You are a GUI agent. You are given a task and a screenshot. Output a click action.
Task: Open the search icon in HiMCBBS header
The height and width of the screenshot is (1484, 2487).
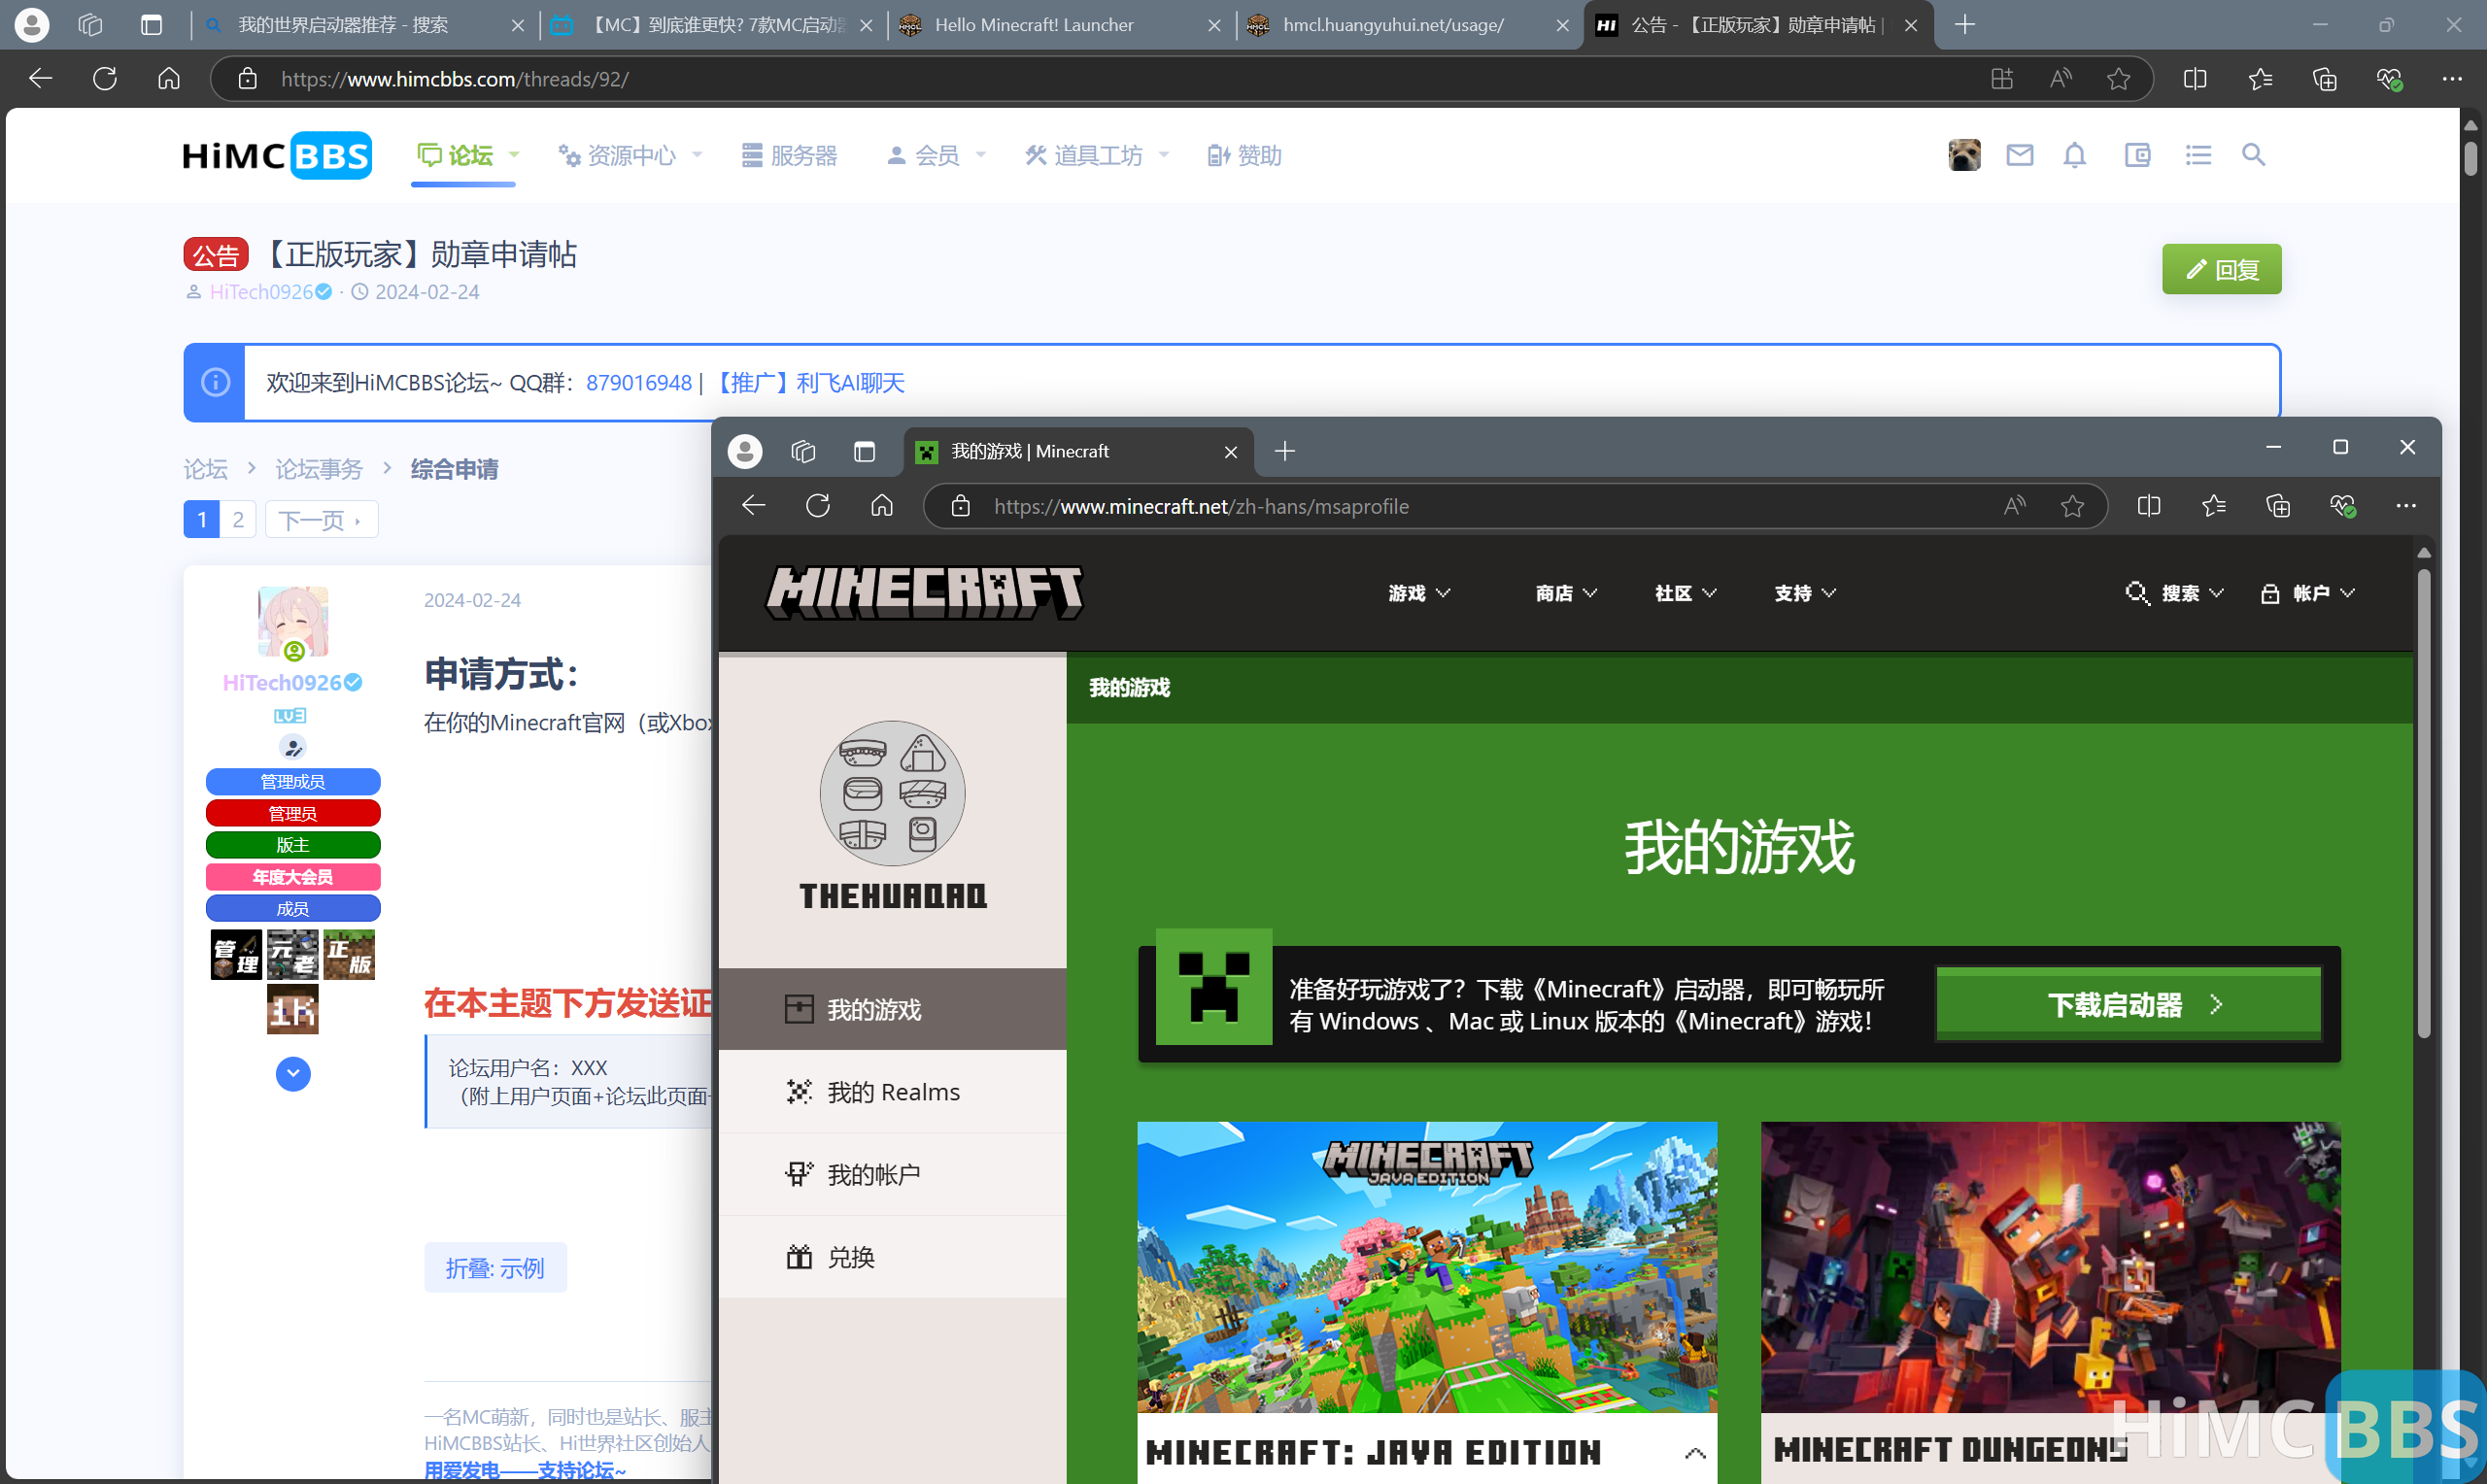(2253, 156)
